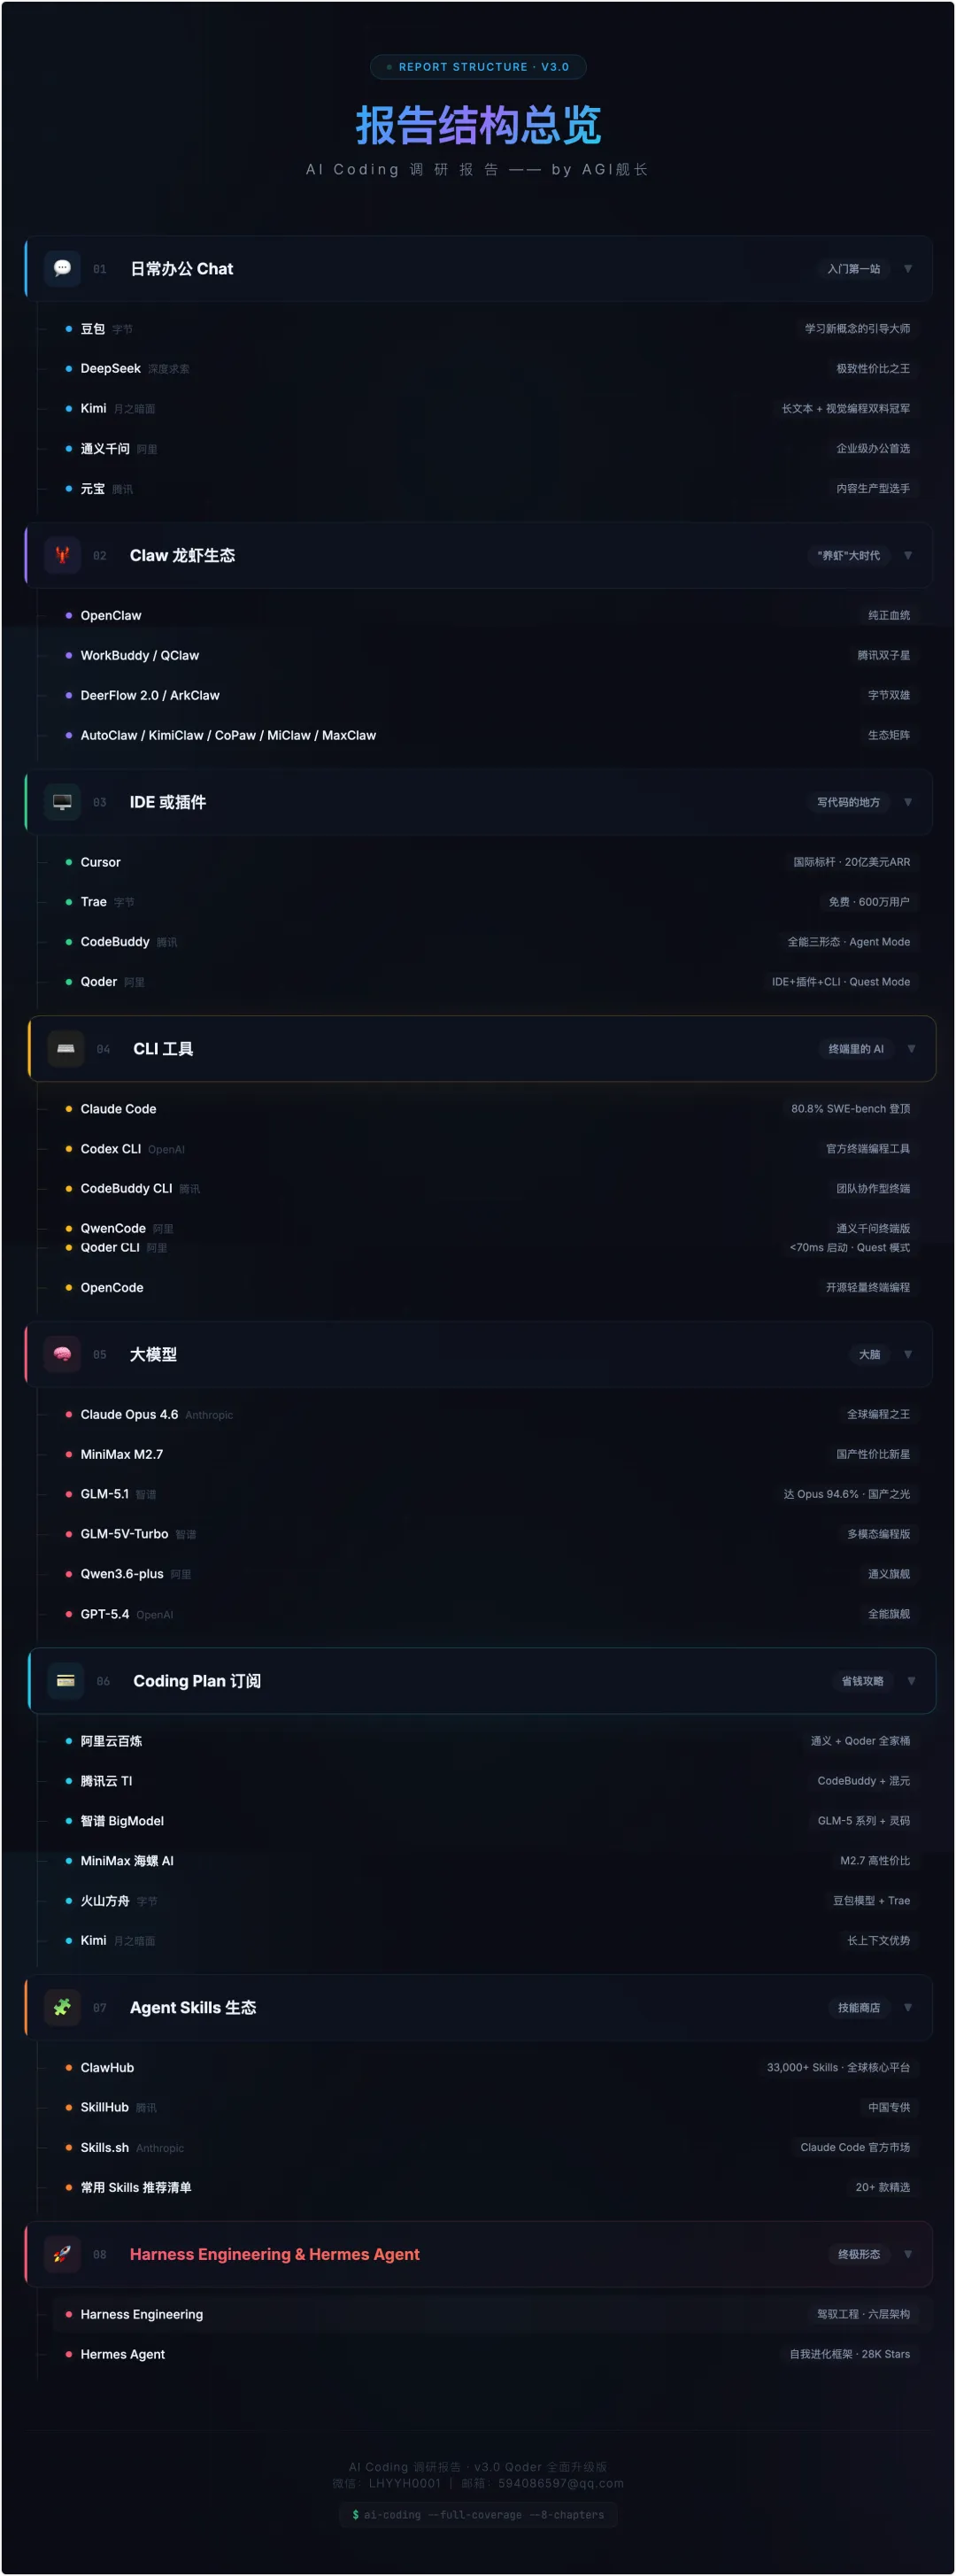This screenshot has width=956, height=2576.
Task: Collapse the Agent Skills 生态 section arrow
Action: pos(908,2007)
